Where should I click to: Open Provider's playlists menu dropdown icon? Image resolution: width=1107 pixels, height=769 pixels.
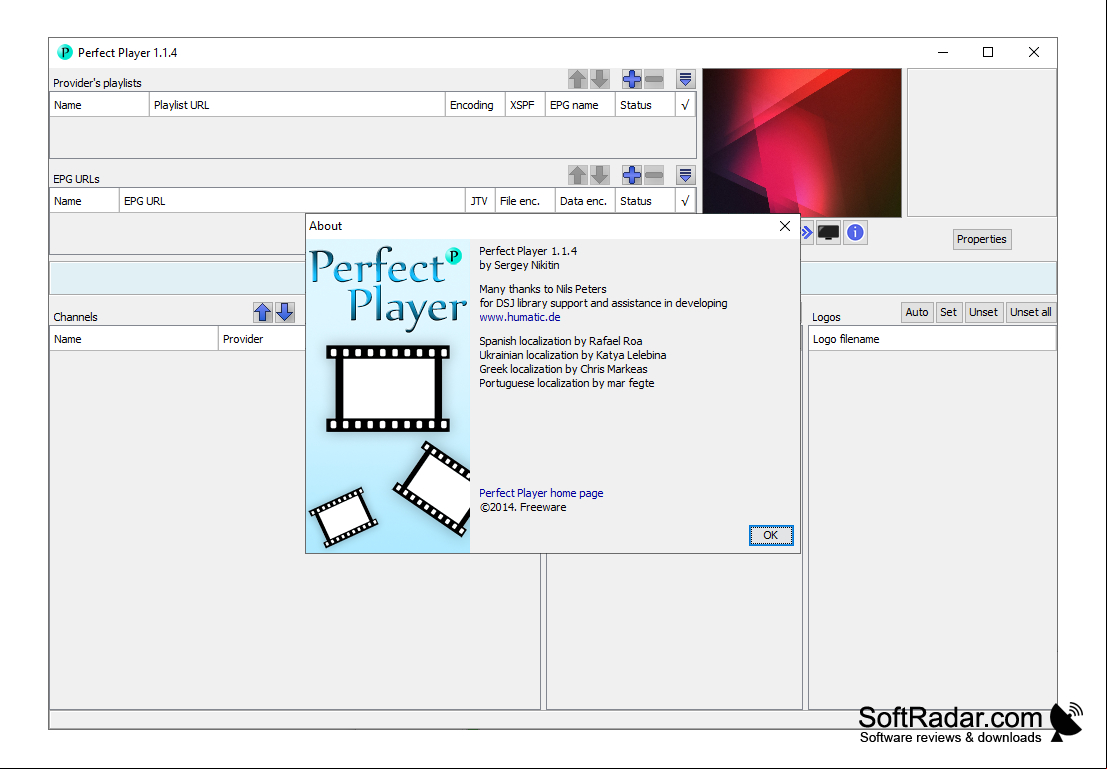tap(686, 79)
